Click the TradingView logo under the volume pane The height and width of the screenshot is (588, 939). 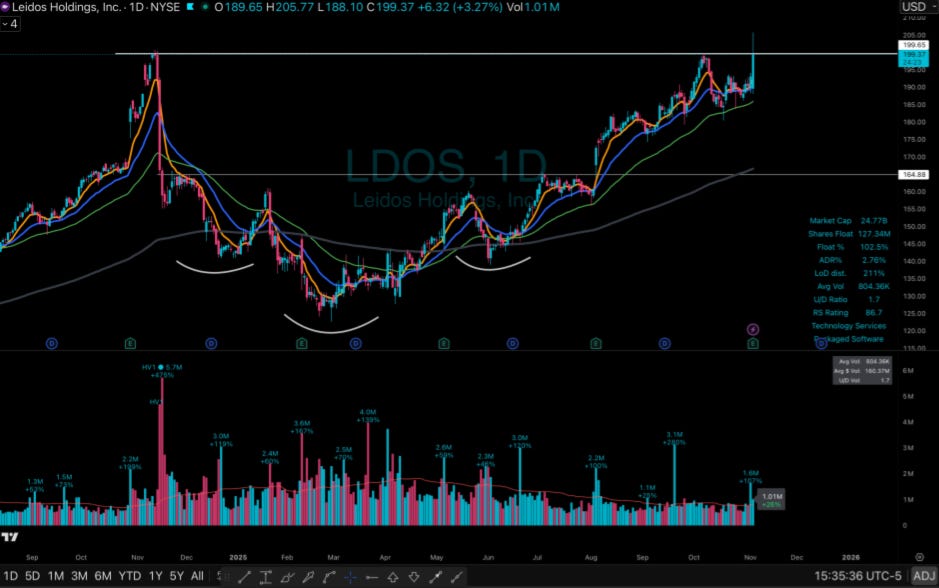point(10,537)
